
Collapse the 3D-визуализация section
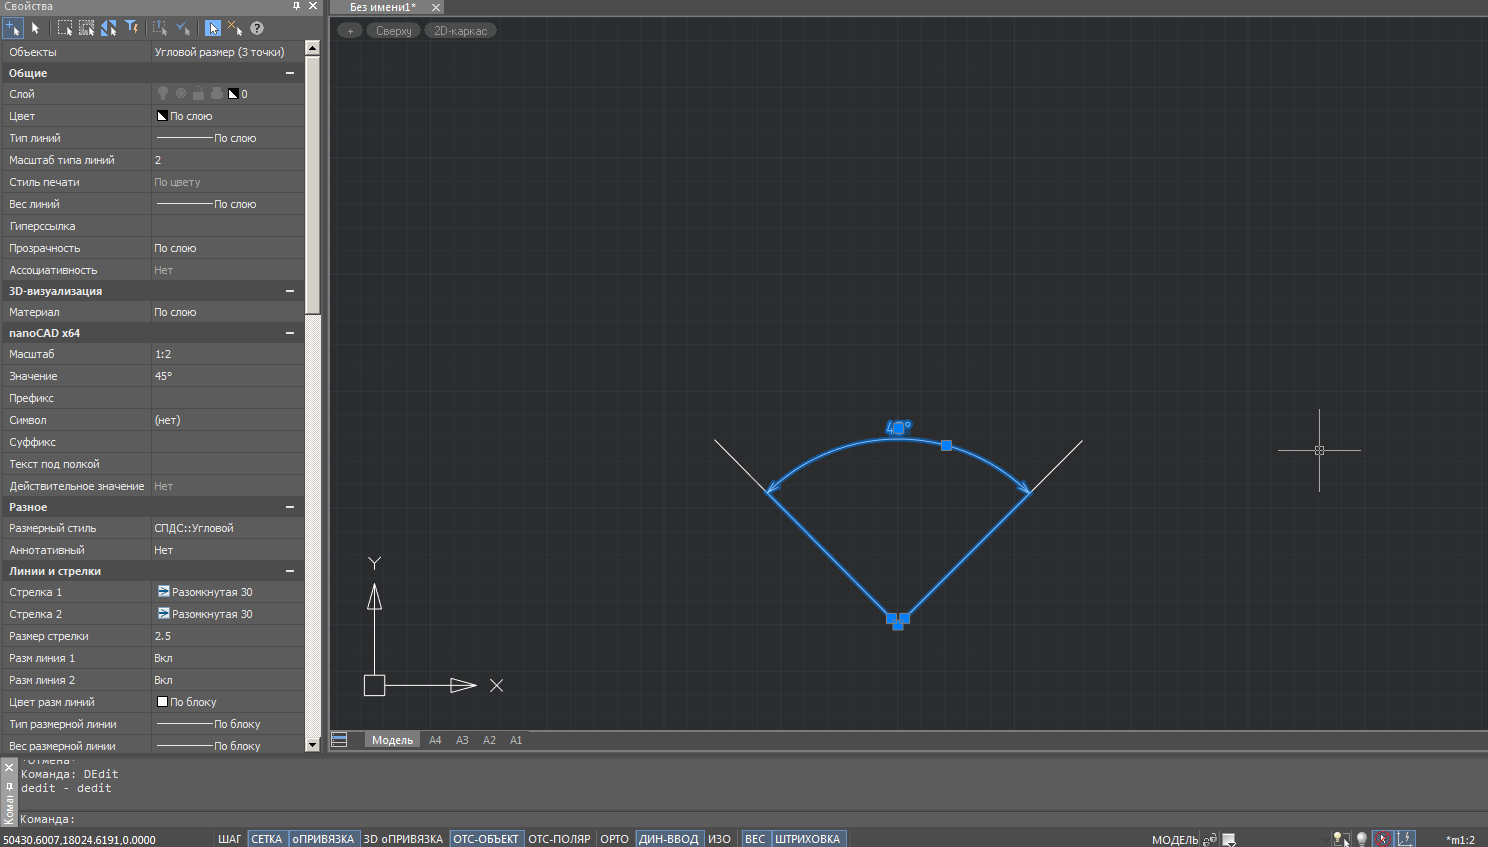(x=290, y=291)
